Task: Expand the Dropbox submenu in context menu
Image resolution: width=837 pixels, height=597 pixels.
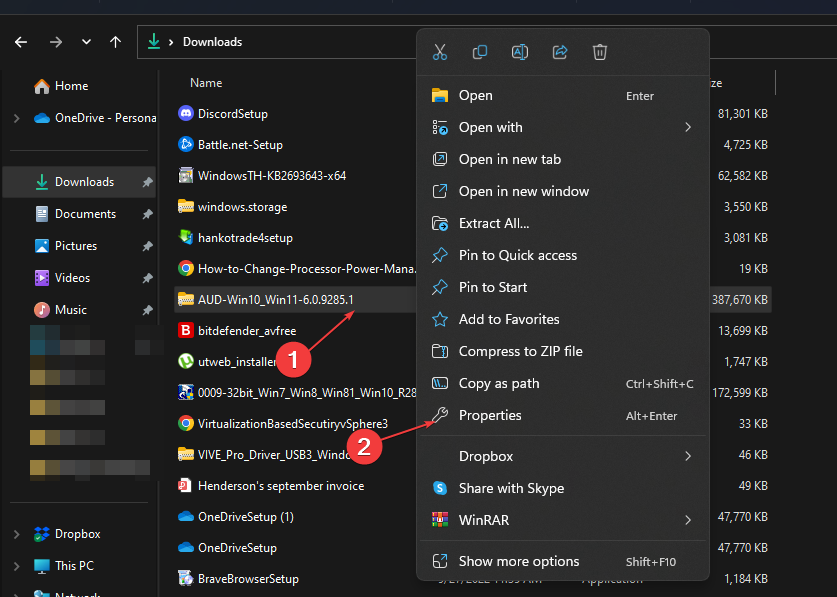Action: click(x=563, y=457)
